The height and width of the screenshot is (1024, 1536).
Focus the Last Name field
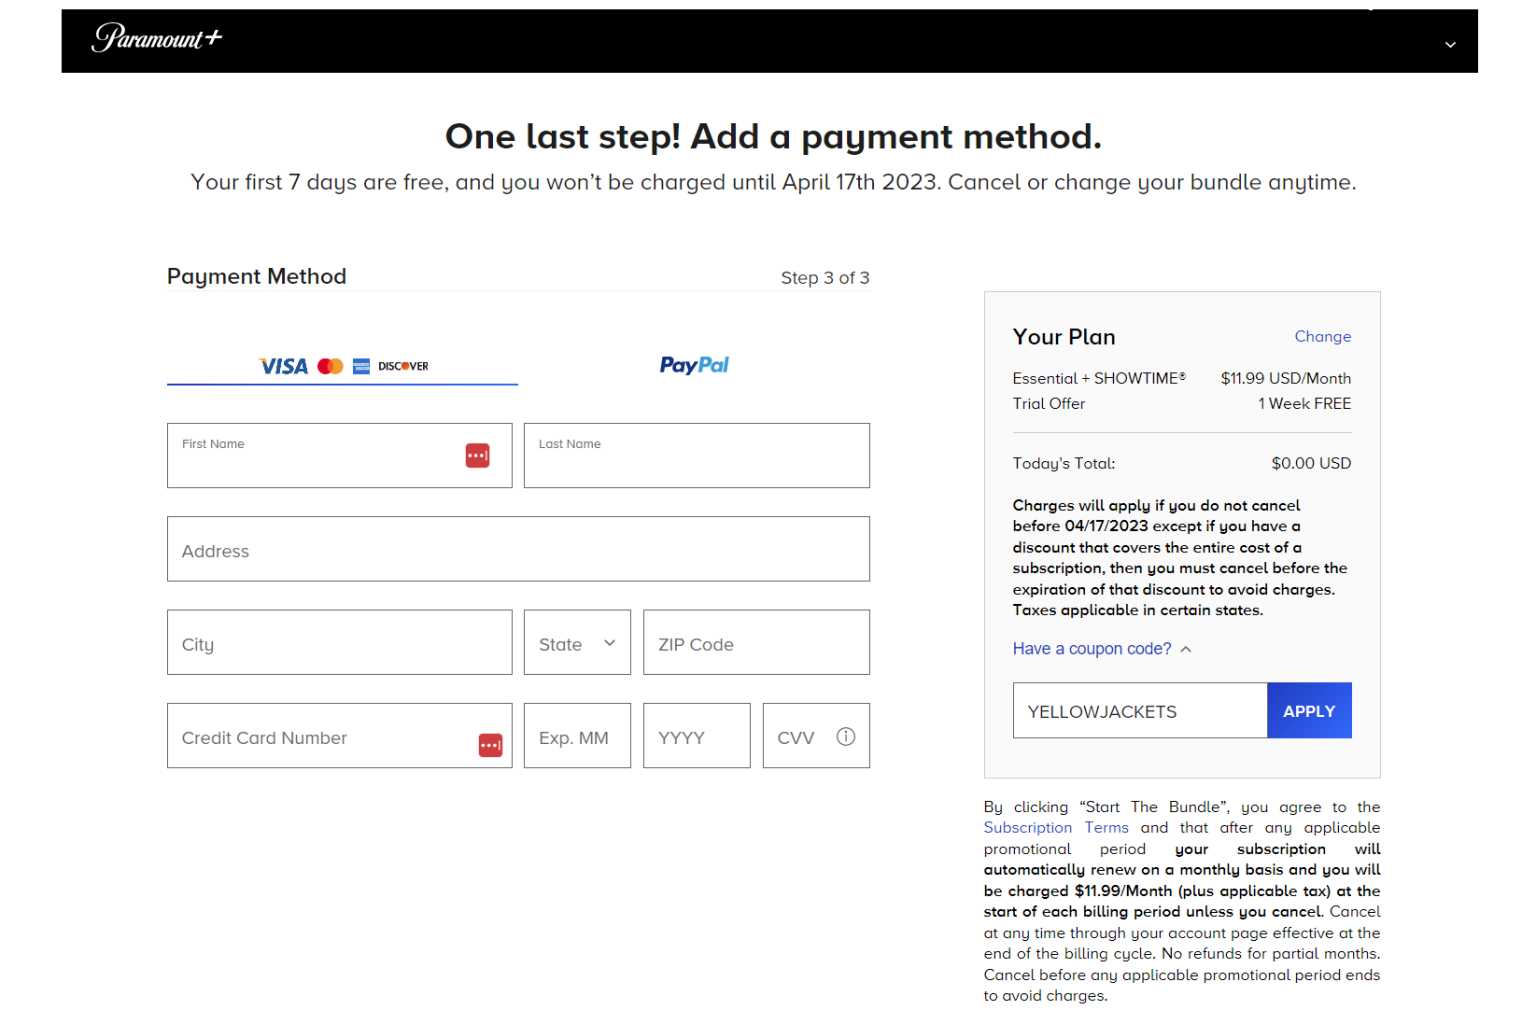pos(696,457)
